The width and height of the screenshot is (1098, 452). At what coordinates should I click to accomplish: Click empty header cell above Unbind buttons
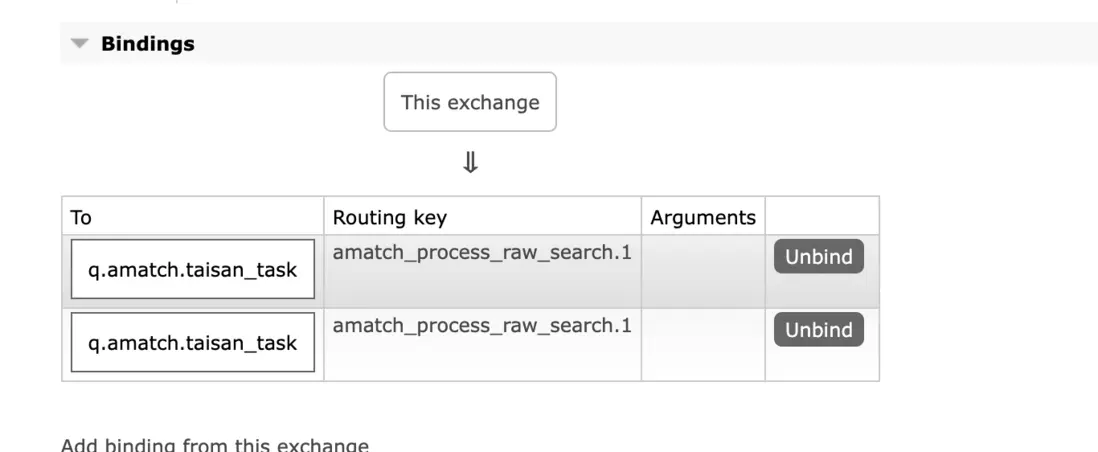point(822,216)
